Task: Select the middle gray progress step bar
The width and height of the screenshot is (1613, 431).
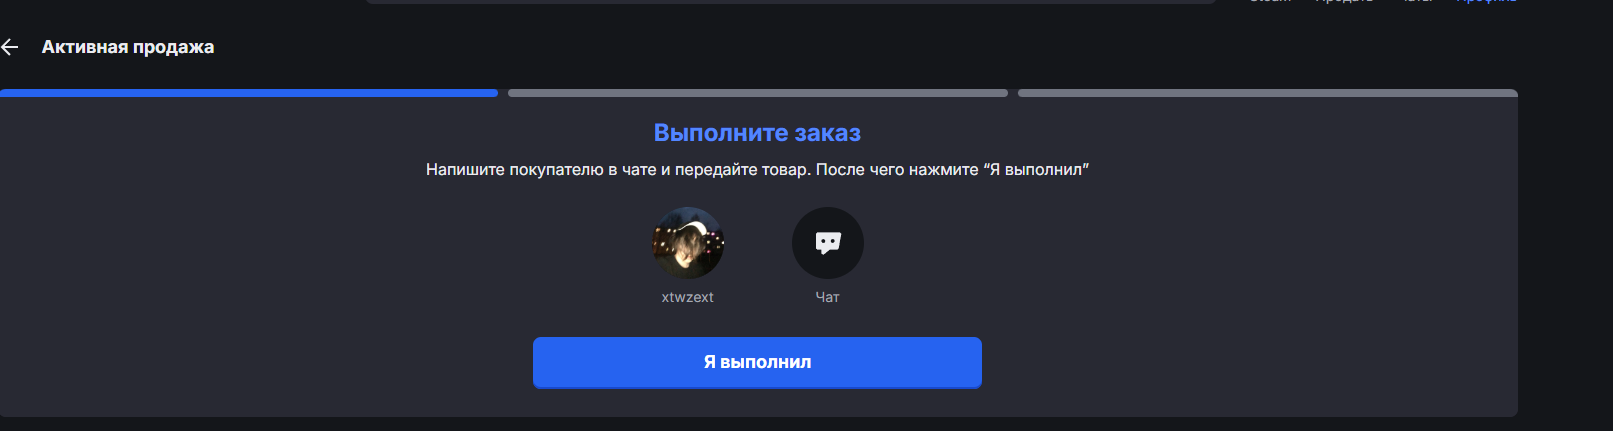Action: pos(758,93)
